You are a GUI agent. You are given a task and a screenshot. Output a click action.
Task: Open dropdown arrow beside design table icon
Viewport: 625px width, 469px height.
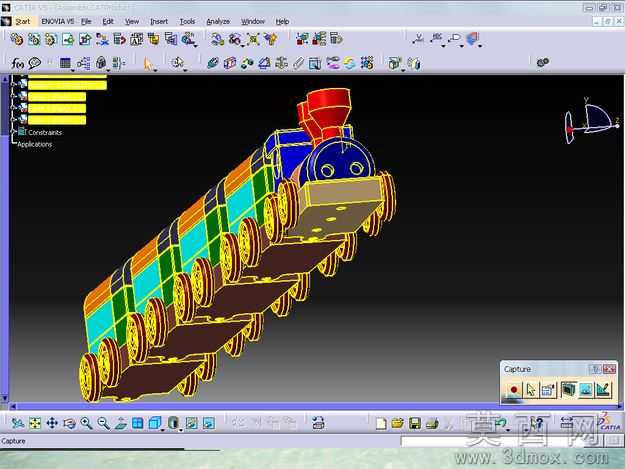pos(73,71)
